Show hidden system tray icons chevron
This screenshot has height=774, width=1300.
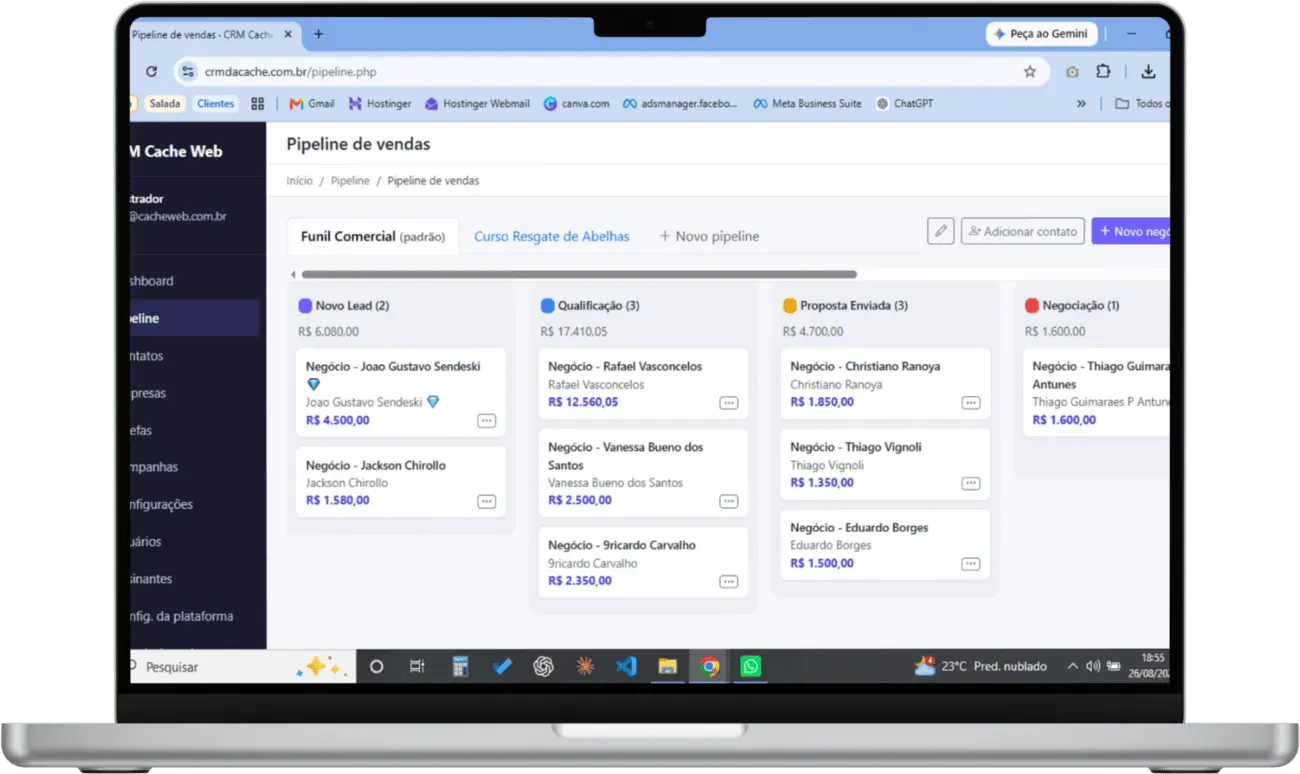[1073, 666]
